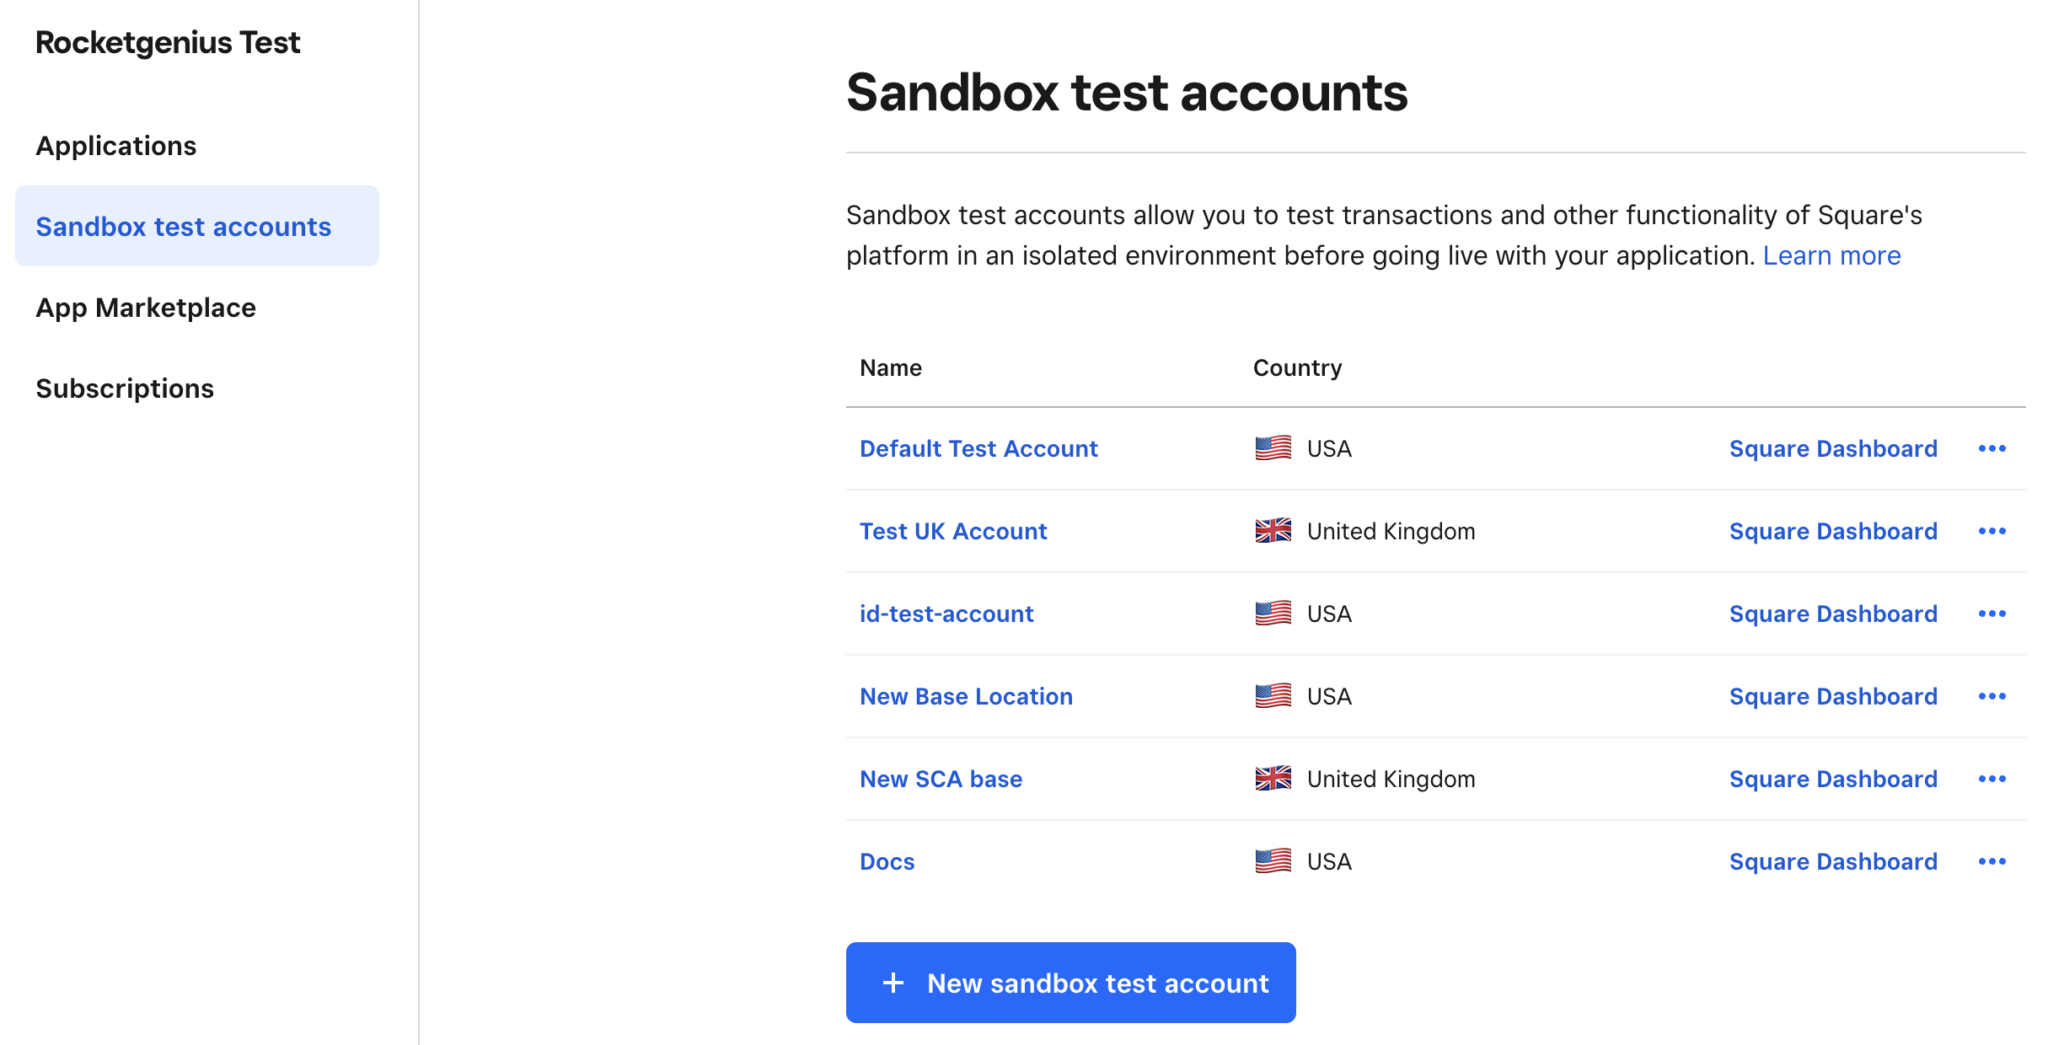Viewport: 2048px width, 1045px height.
Task: Open the options menu for Default Test Account
Action: [x=1992, y=448]
